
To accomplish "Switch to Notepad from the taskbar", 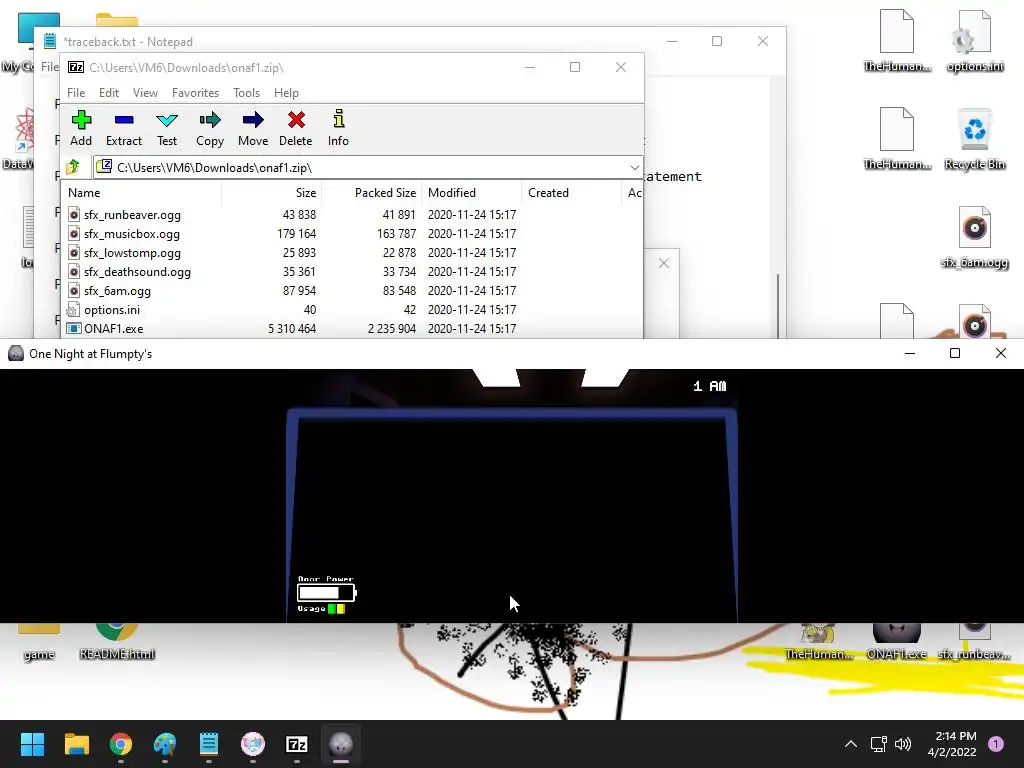I will pos(209,744).
